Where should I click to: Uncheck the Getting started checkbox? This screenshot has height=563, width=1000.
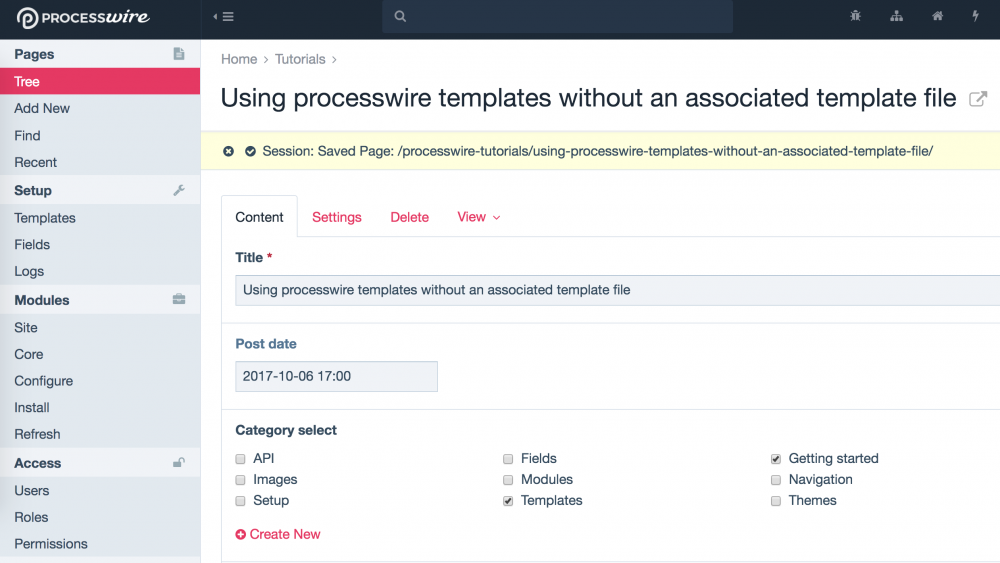click(x=776, y=459)
